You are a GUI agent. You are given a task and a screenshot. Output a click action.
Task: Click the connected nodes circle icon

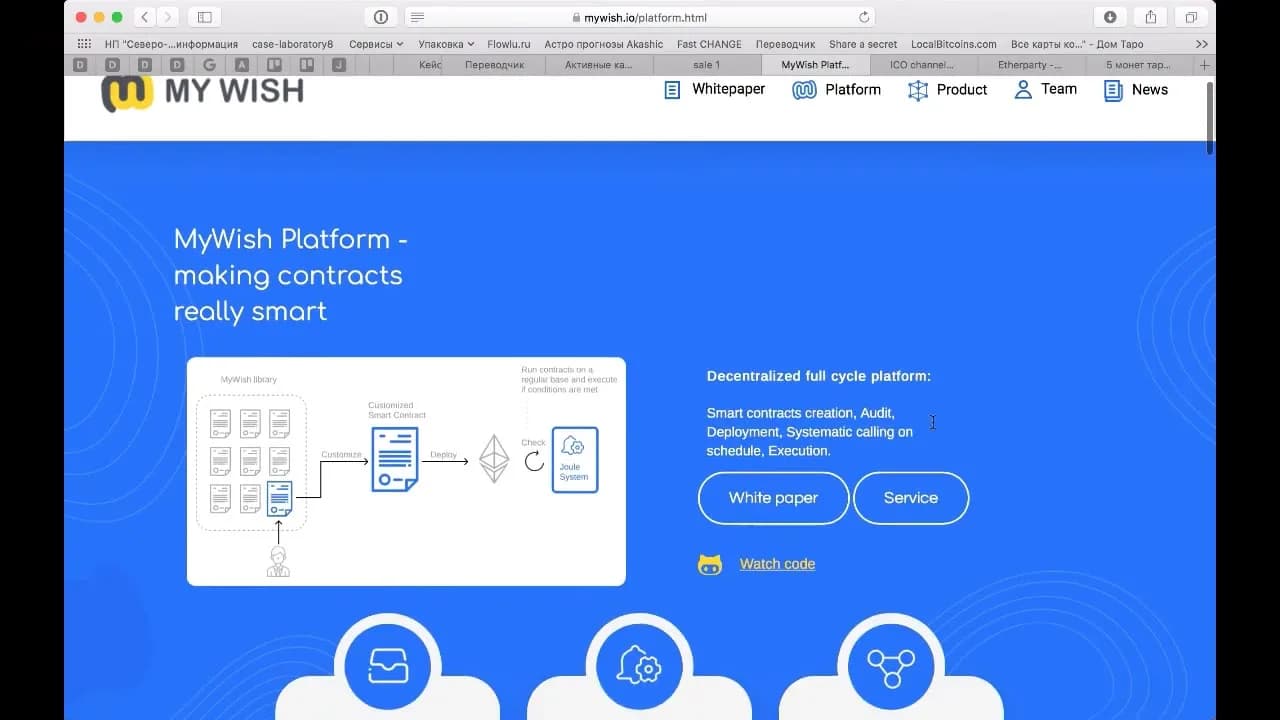[891, 666]
